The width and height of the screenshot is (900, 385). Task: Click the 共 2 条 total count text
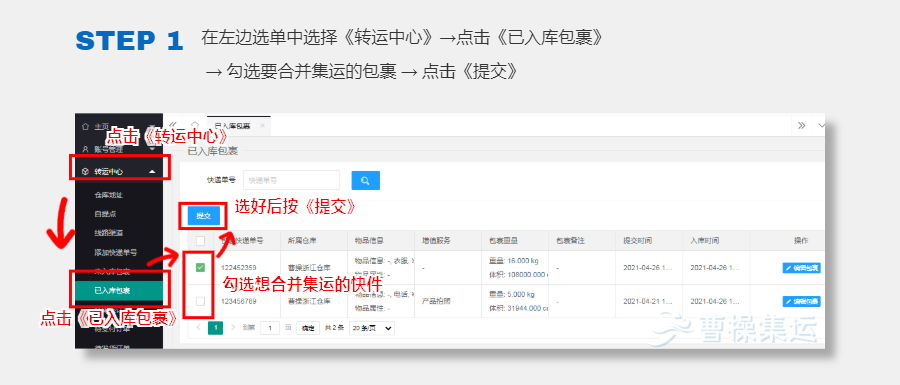[x=334, y=328]
